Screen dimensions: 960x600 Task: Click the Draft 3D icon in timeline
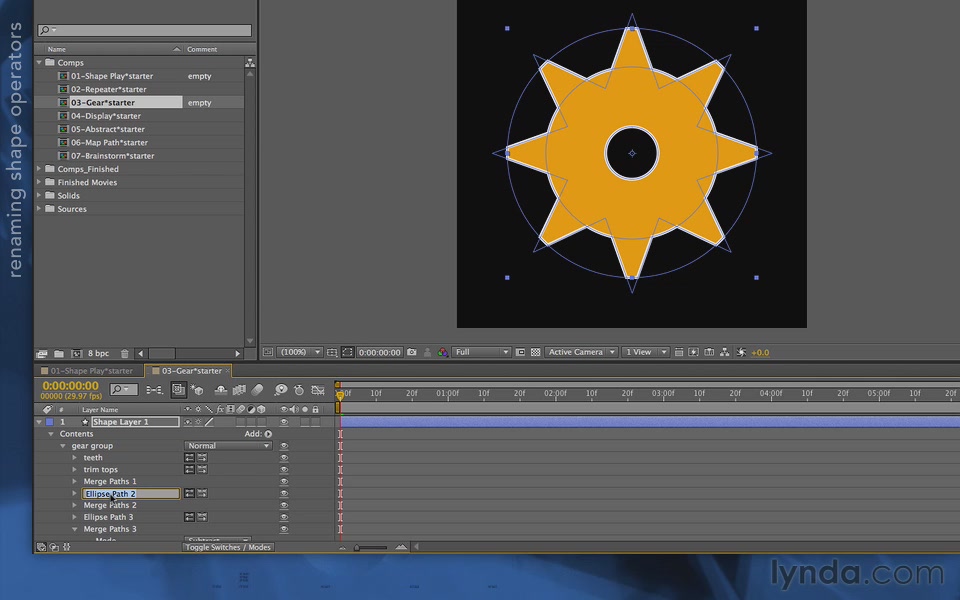197,389
